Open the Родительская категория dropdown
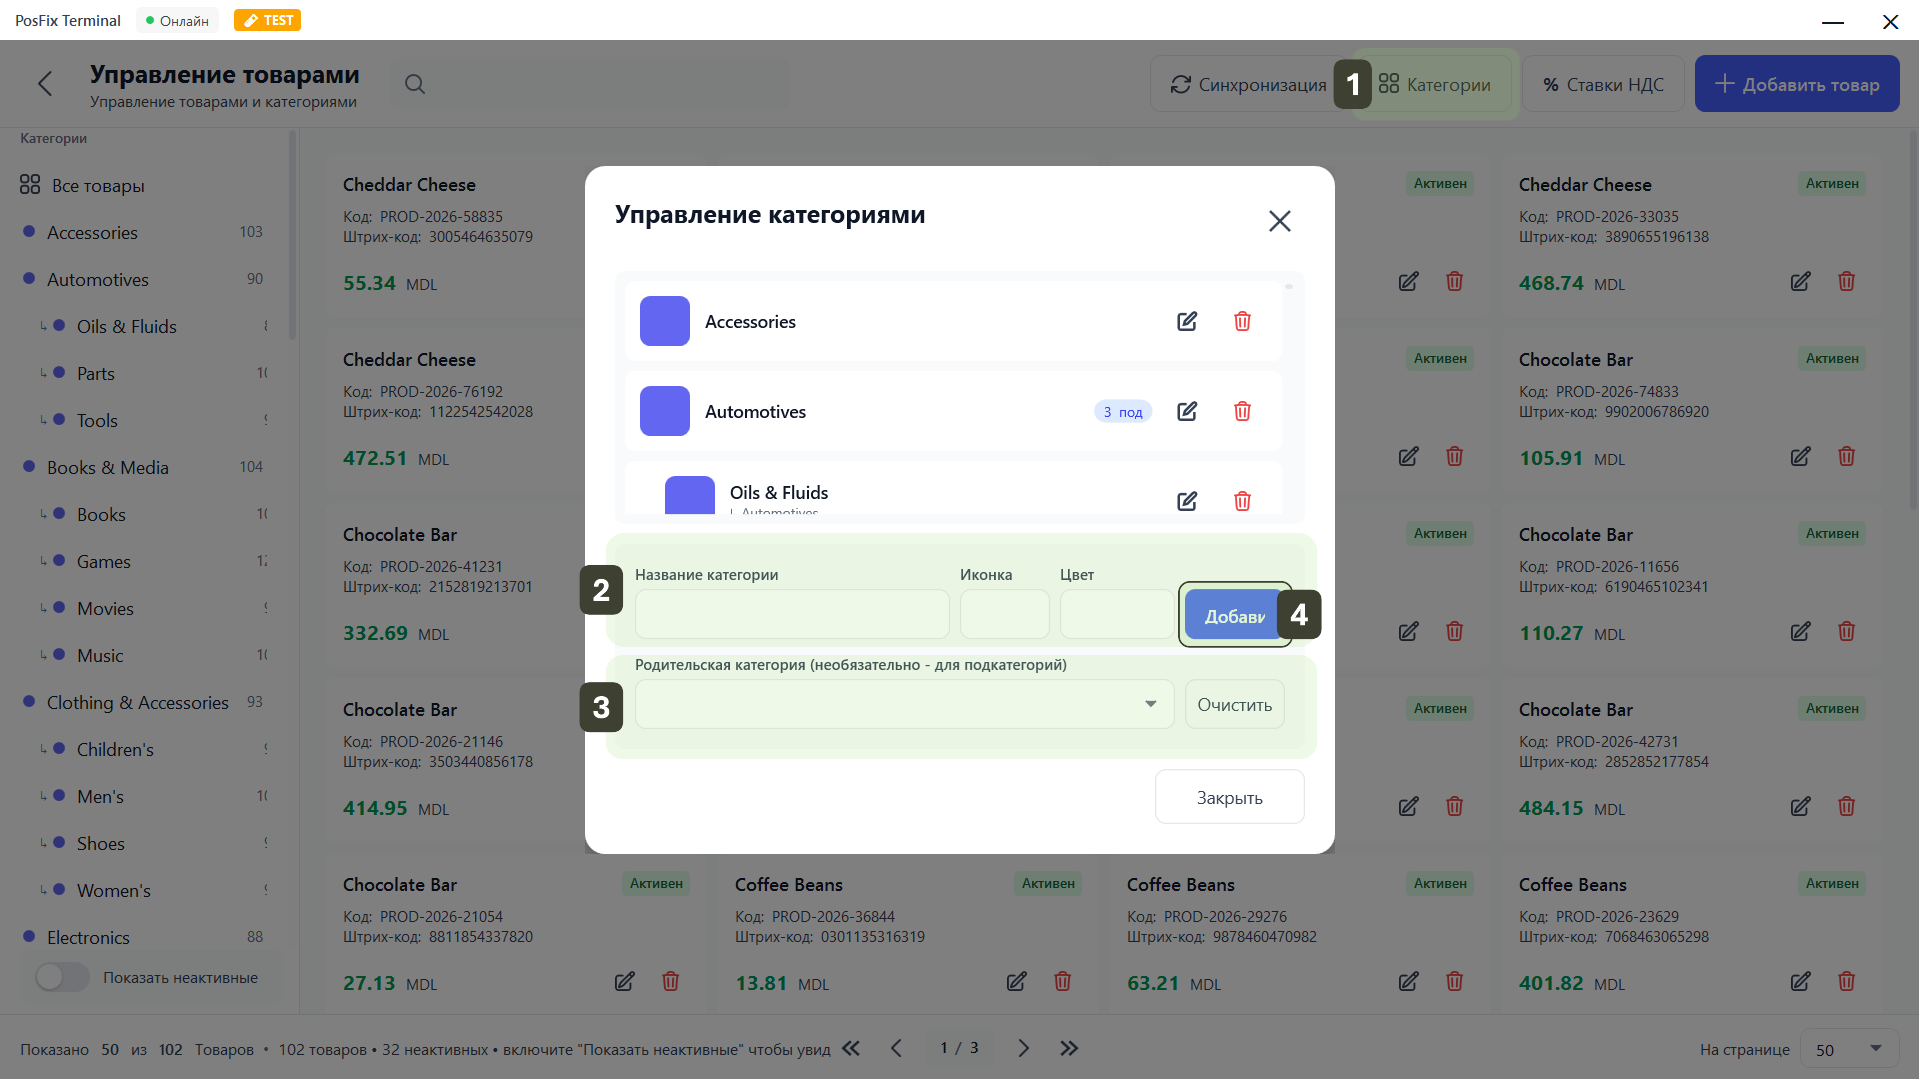 coord(903,705)
